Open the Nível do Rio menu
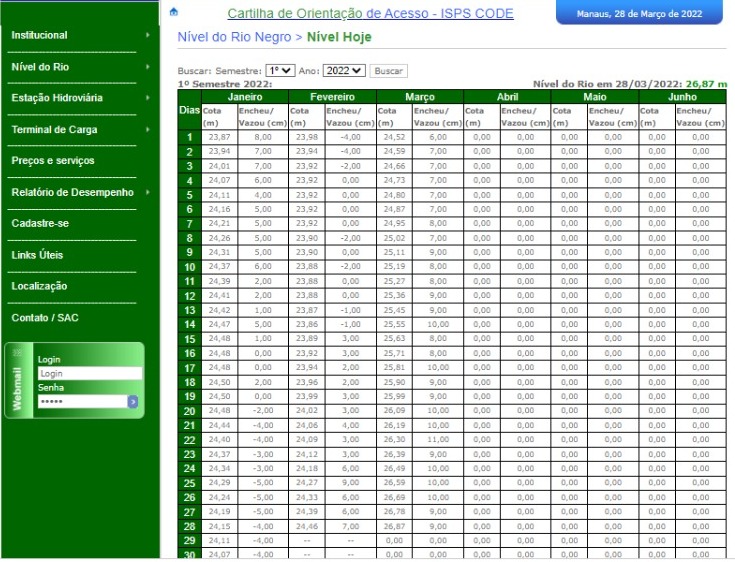Image resolution: width=735 pixels, height=562 pixels. 40,67
